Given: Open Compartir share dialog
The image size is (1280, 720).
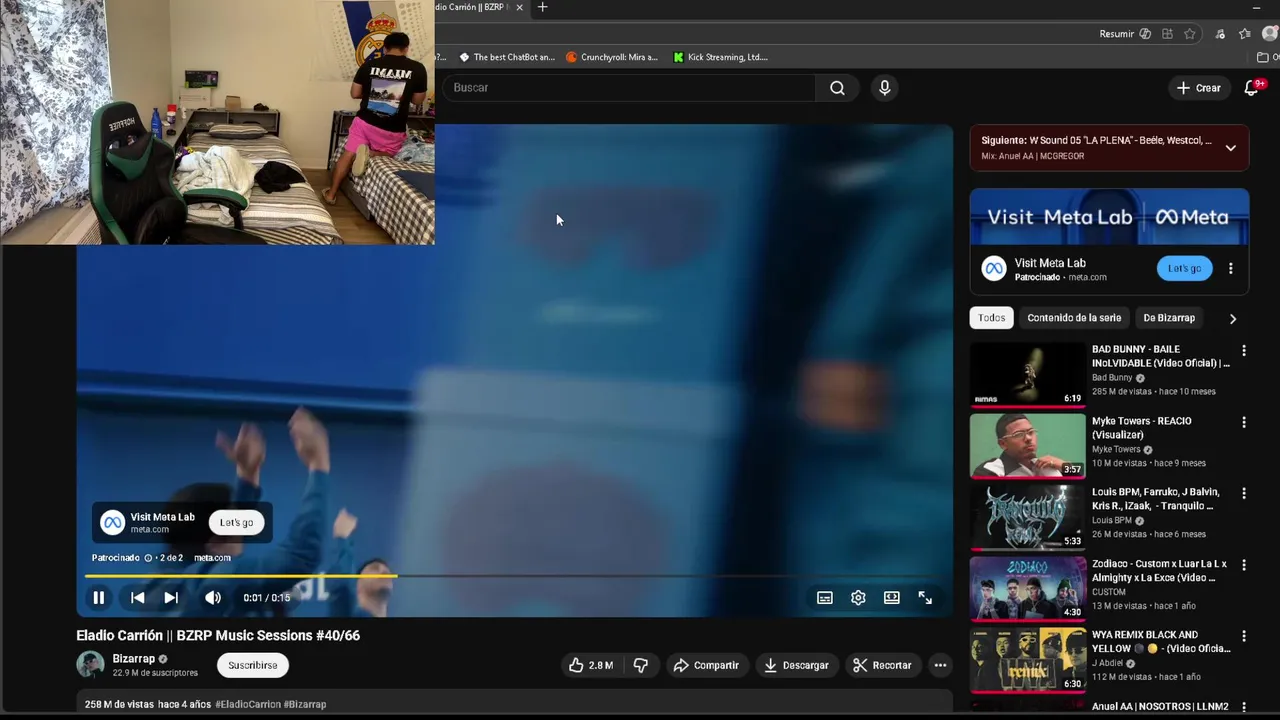Looking at the screenshot, I should click(x=706, y=665).
